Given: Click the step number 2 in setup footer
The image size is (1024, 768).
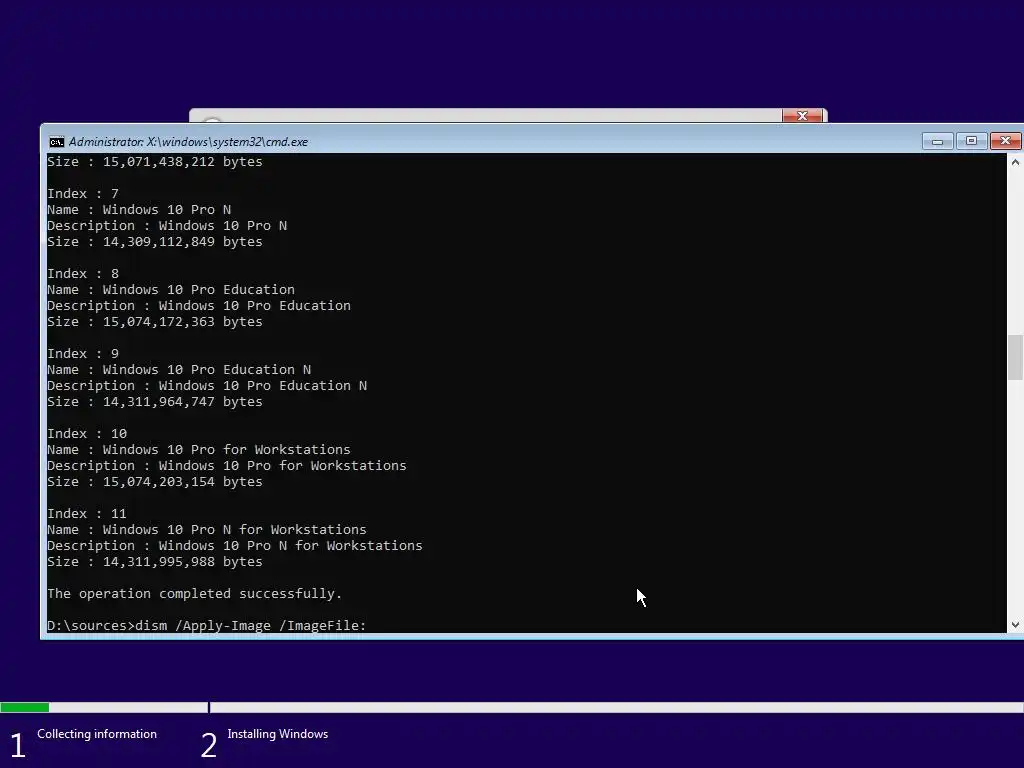Looking at the screenshot, I should pyautogui.click(x=209, y=746).
